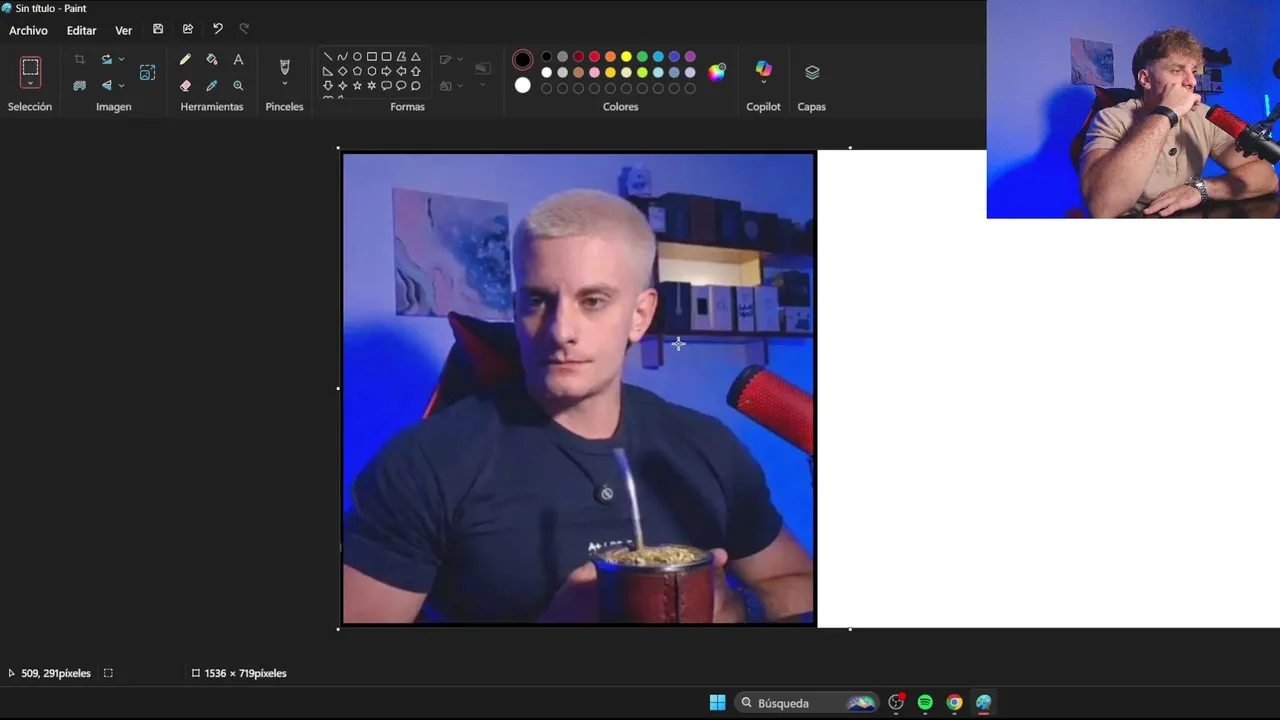Screen dimensions: 1280x720
Task: Click the Share icon next to Save
Action: tap(188, 29)
